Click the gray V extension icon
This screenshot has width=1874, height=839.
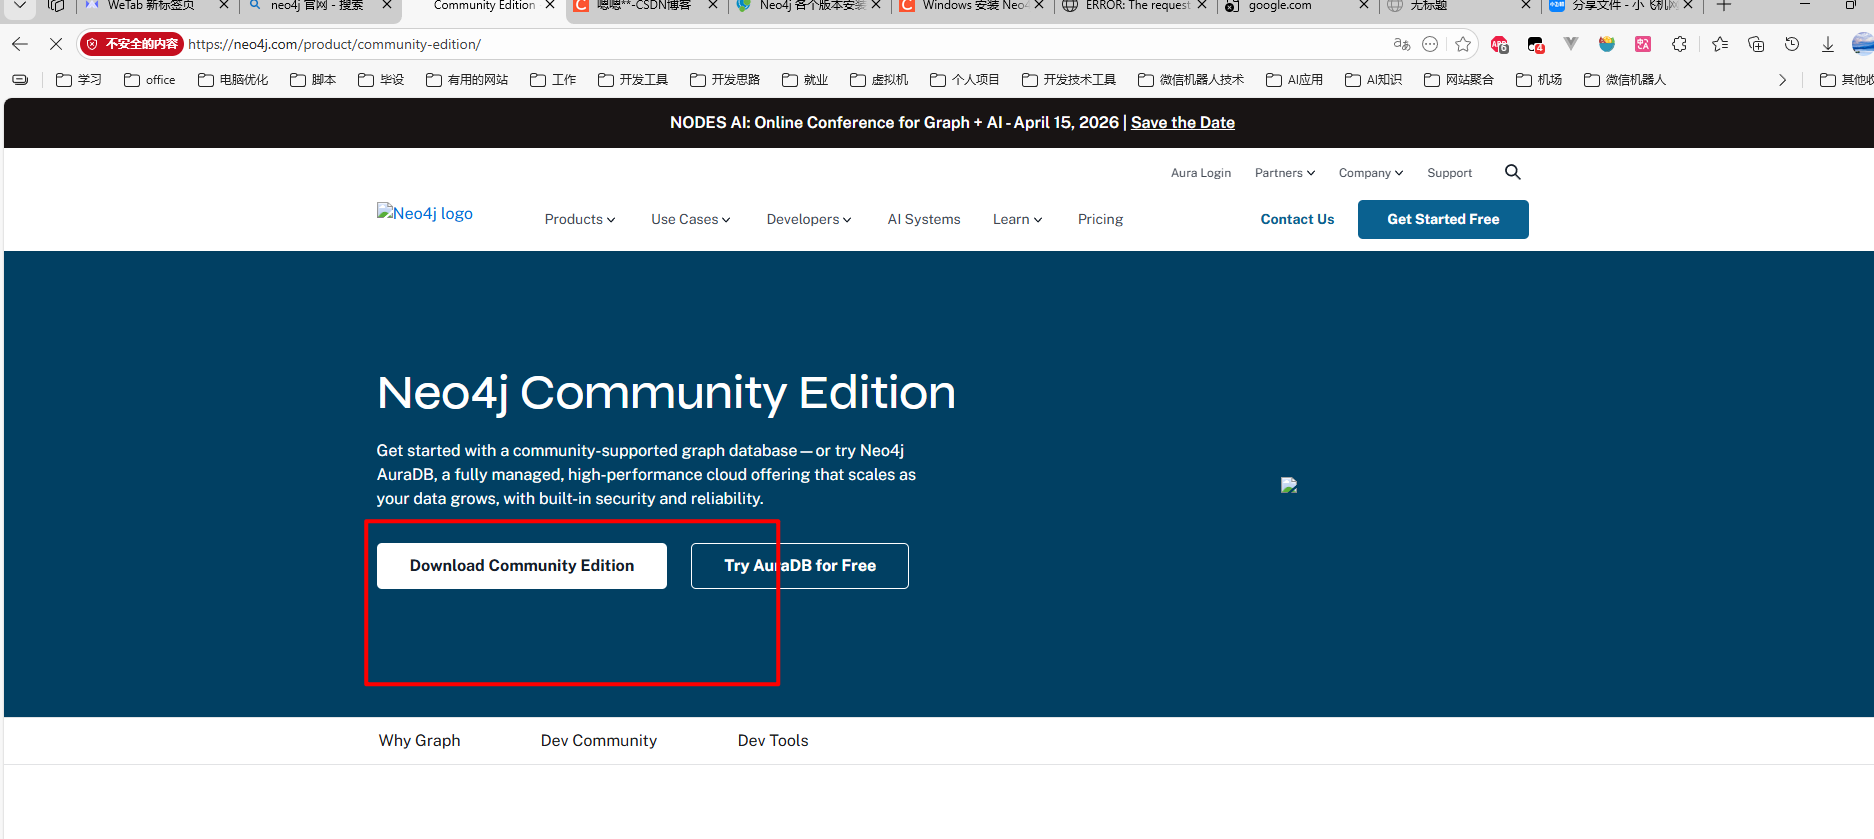[1571, 44]
